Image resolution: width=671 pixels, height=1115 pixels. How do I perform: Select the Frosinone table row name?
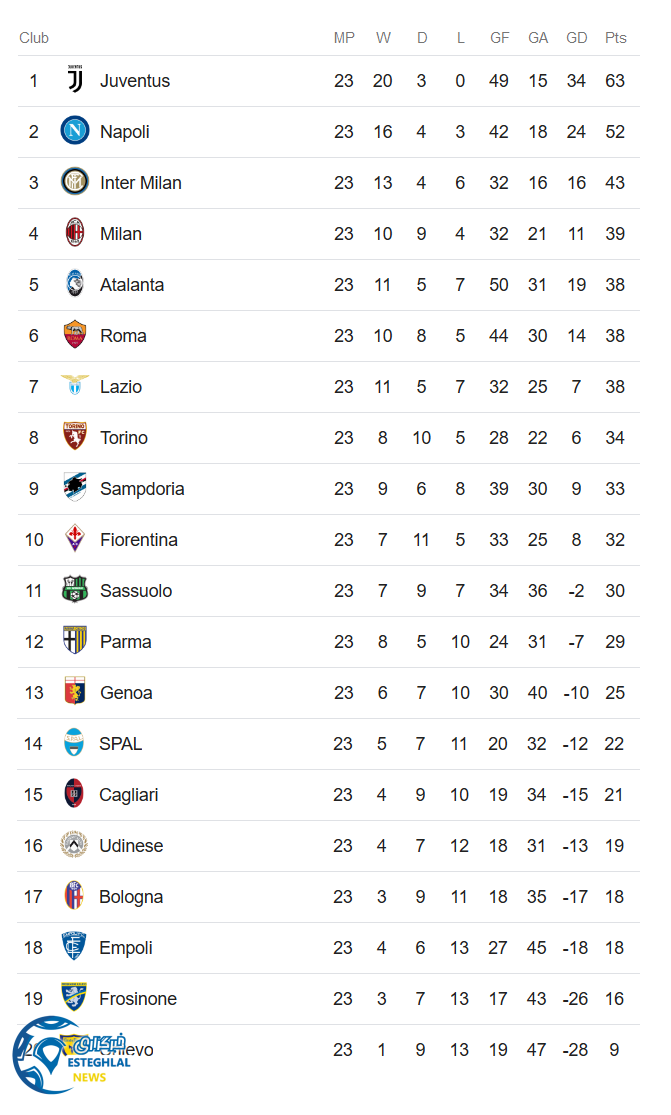click(x=138, y=999)
